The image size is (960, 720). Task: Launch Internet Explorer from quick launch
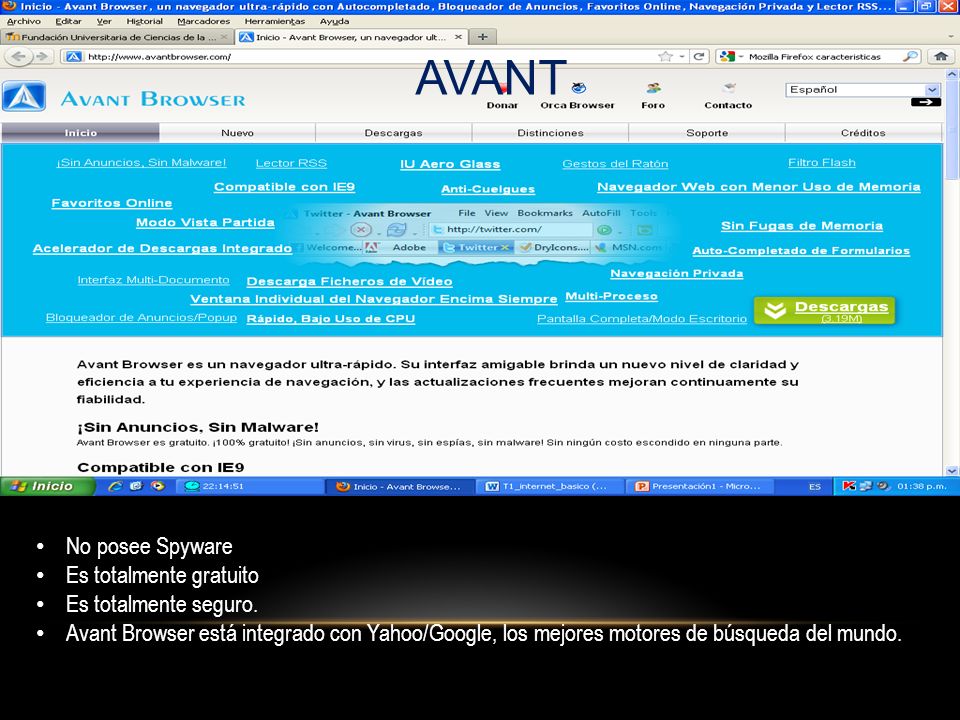coord(115,486)
